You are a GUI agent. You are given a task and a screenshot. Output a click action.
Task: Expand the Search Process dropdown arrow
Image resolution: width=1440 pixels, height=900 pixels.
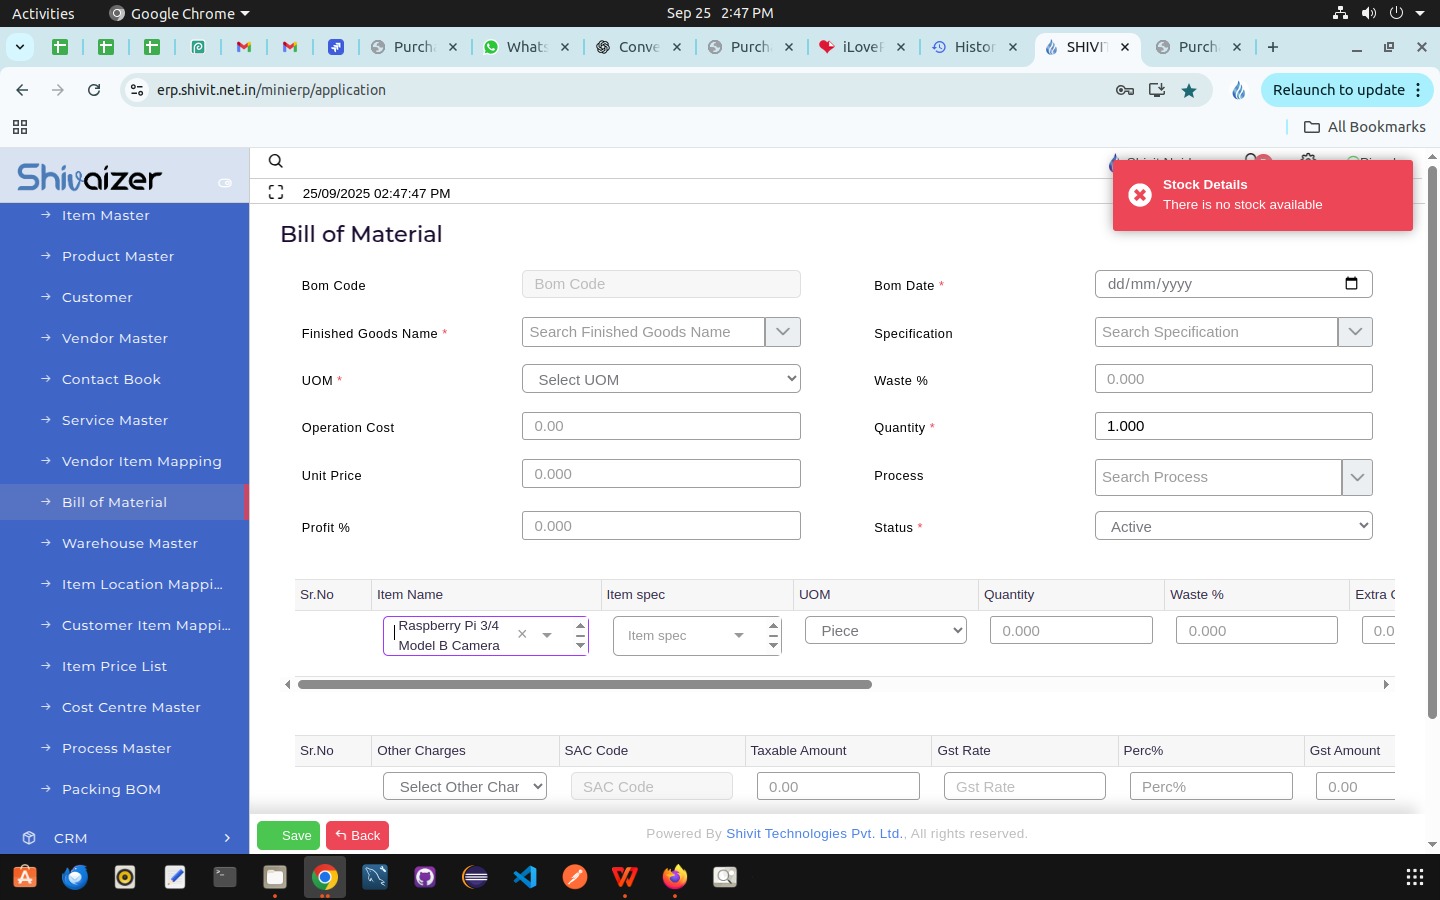[1356, 477]
